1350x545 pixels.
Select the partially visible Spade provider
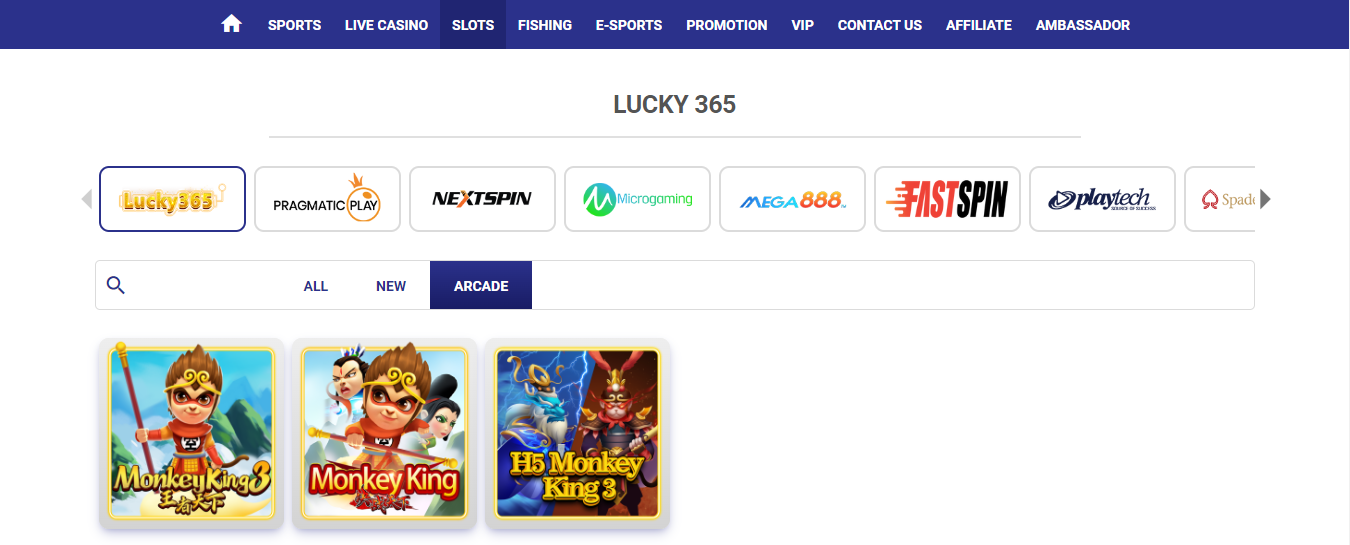(x=1219, y=199)
